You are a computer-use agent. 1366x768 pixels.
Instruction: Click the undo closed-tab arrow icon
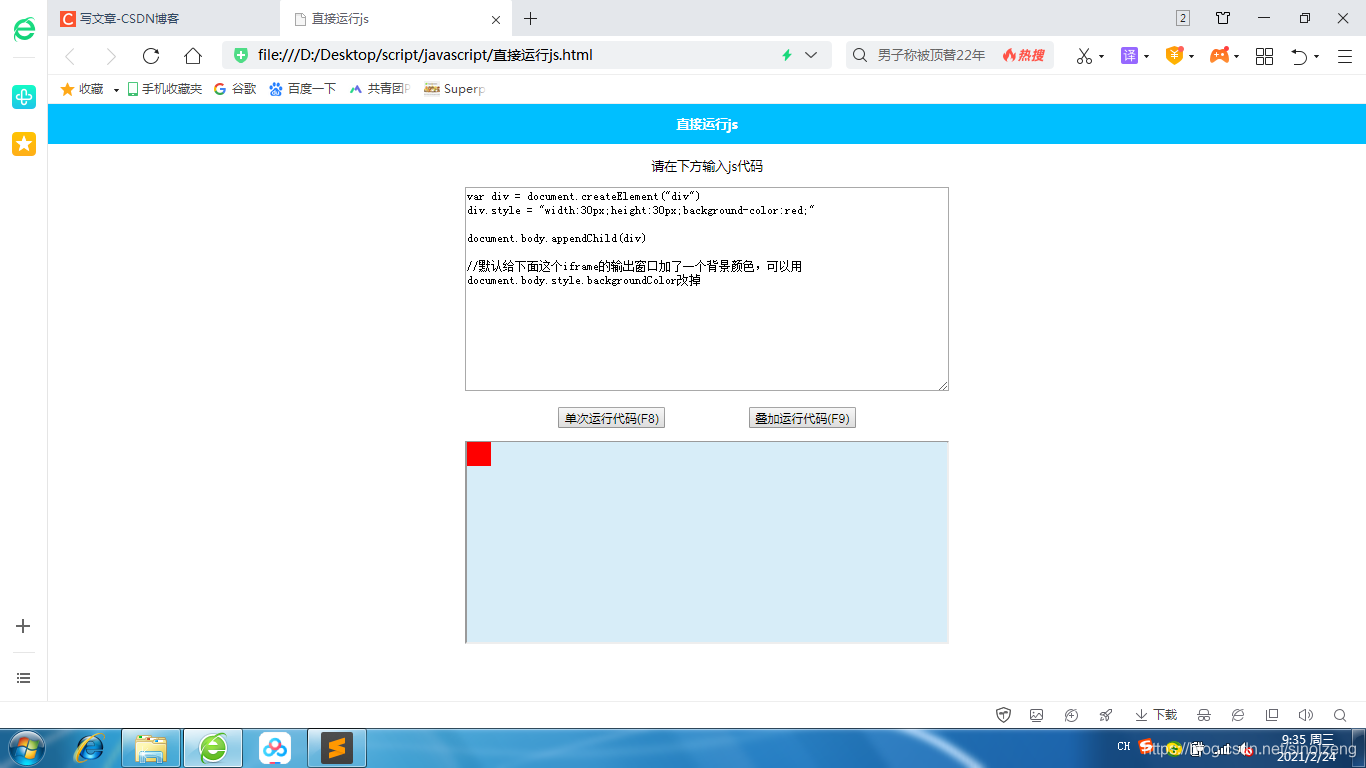point(1299,56)
